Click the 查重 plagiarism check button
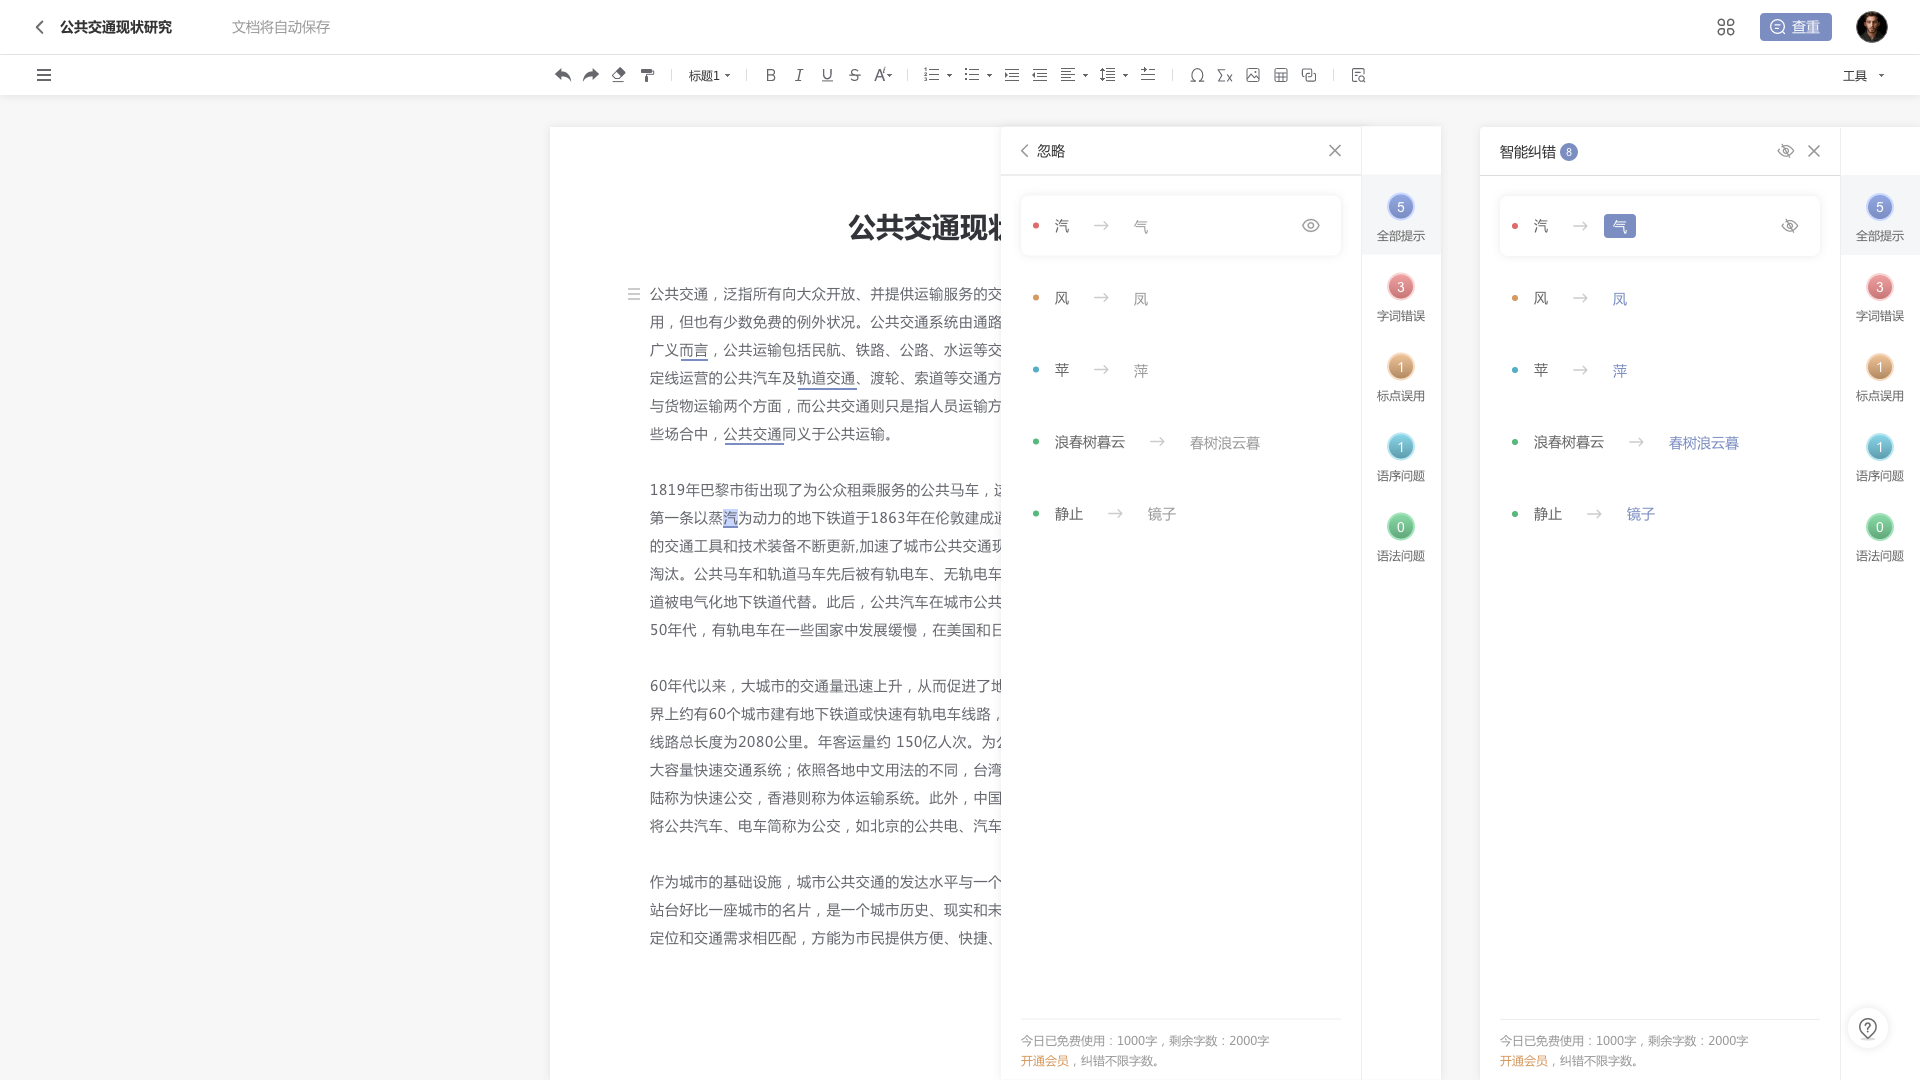This screenshot has width=1920, height=1080. coord(1796,27)
